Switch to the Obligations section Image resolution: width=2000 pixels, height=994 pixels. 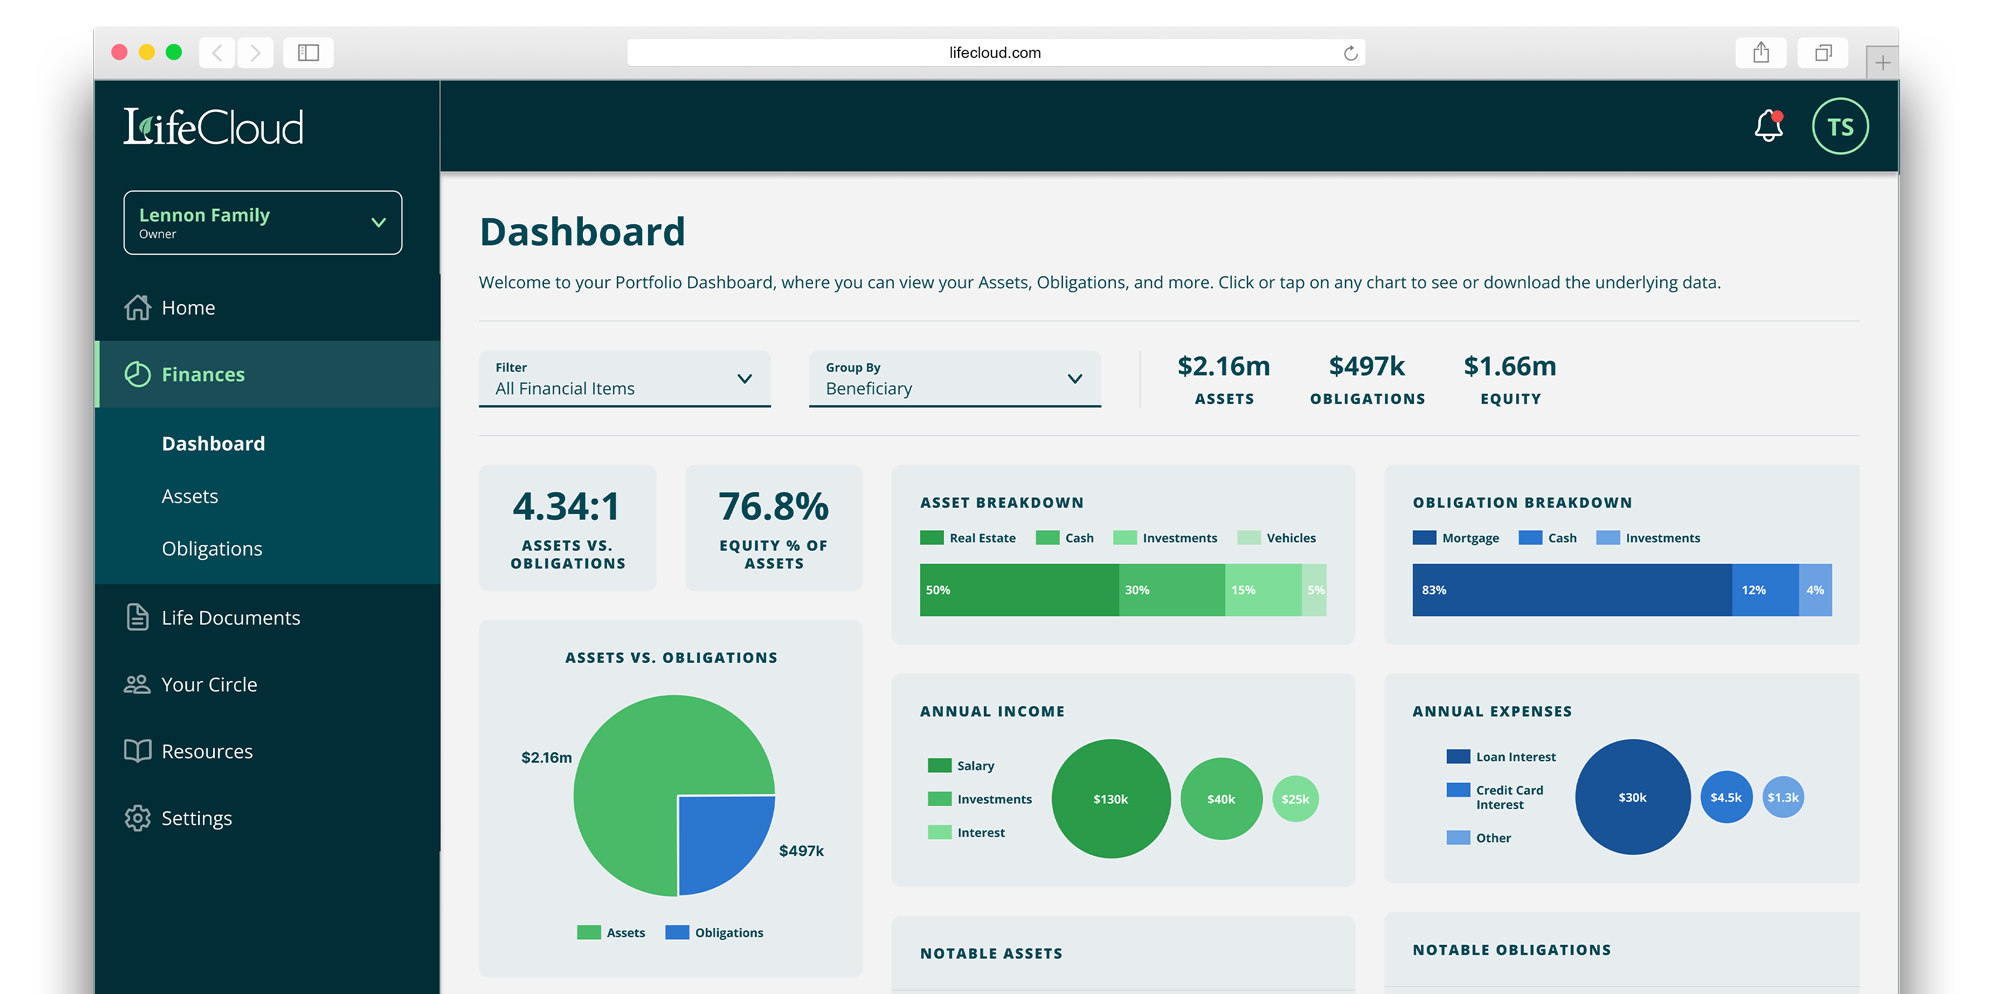212,548
